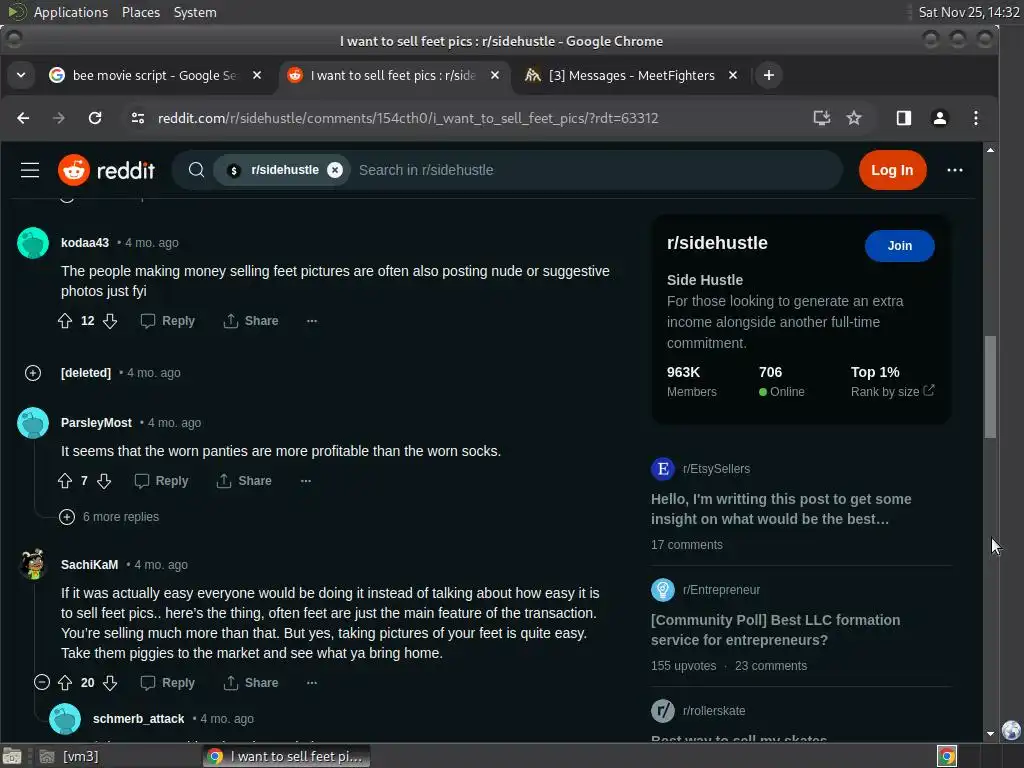The image size is (1024, 768).
Task: Collapse SachiKaM's comment thread
Action: tap(42, 683)
